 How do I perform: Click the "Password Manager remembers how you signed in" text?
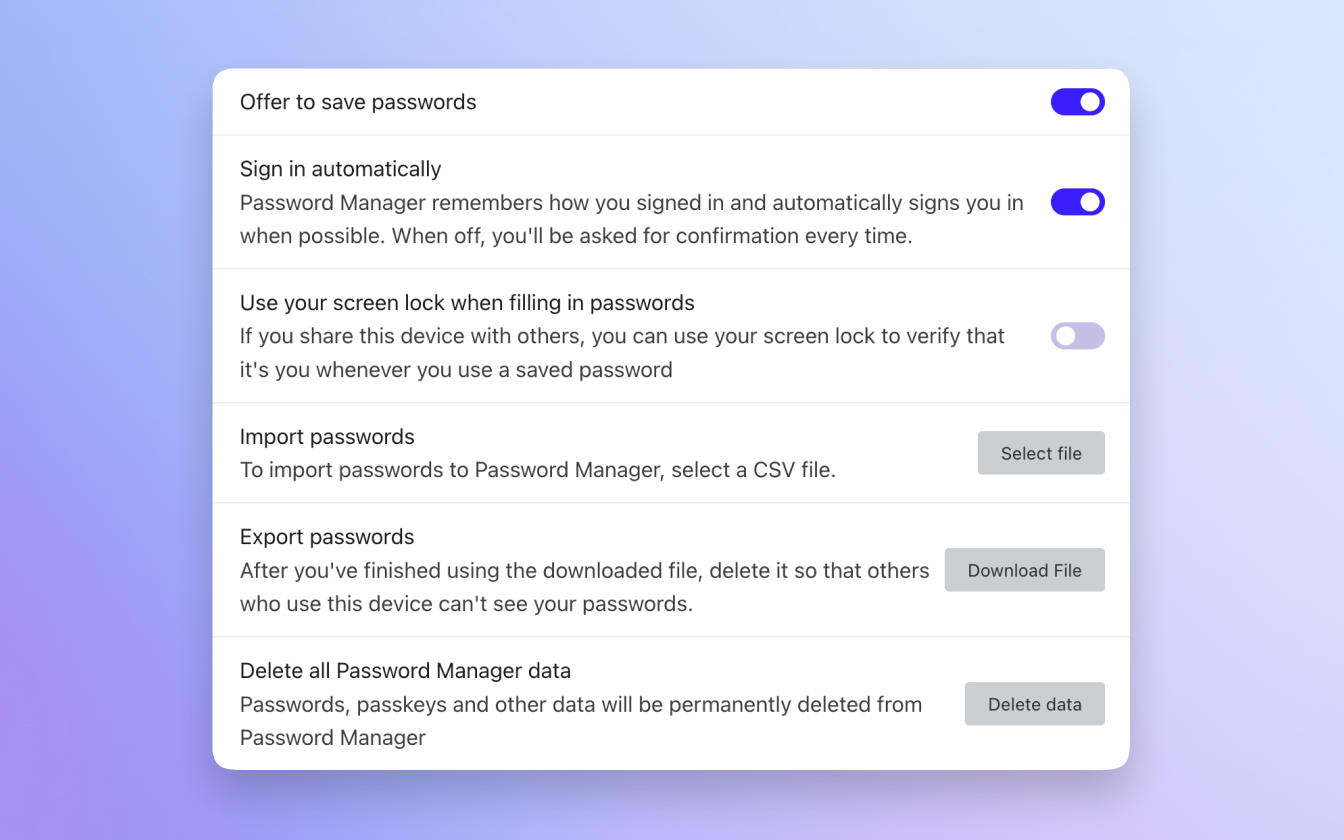[631, 203]
